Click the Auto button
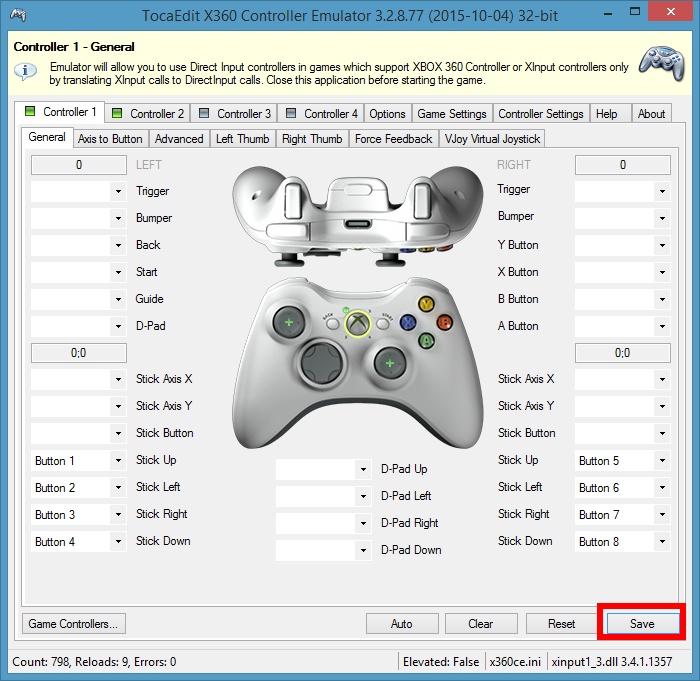700x681 pixels. tap(402, 623)
